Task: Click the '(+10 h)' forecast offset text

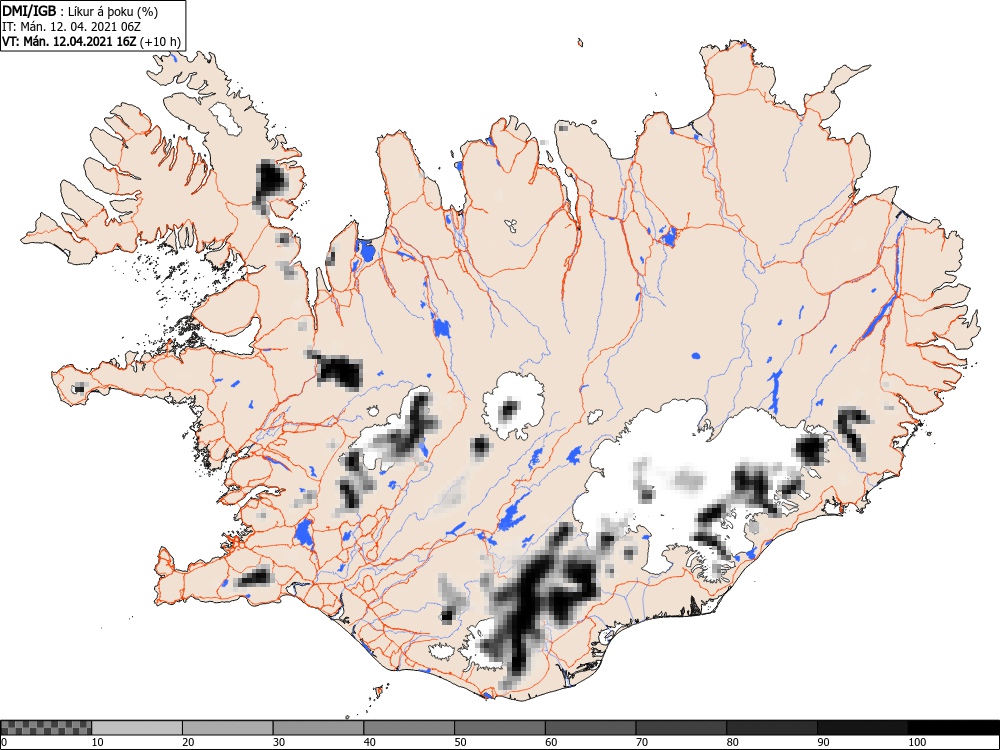Action: [160, 43]
